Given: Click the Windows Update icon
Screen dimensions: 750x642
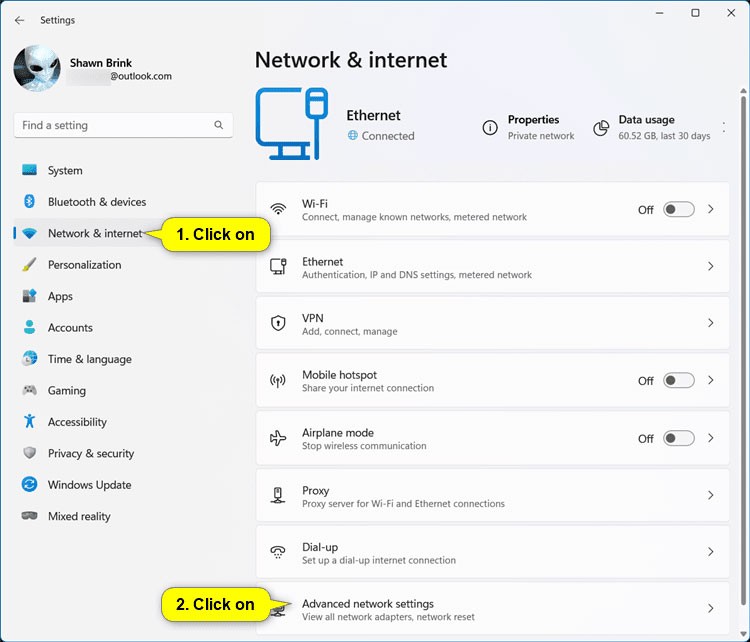Looking at the screenshot, I should (x=29, y=485).
